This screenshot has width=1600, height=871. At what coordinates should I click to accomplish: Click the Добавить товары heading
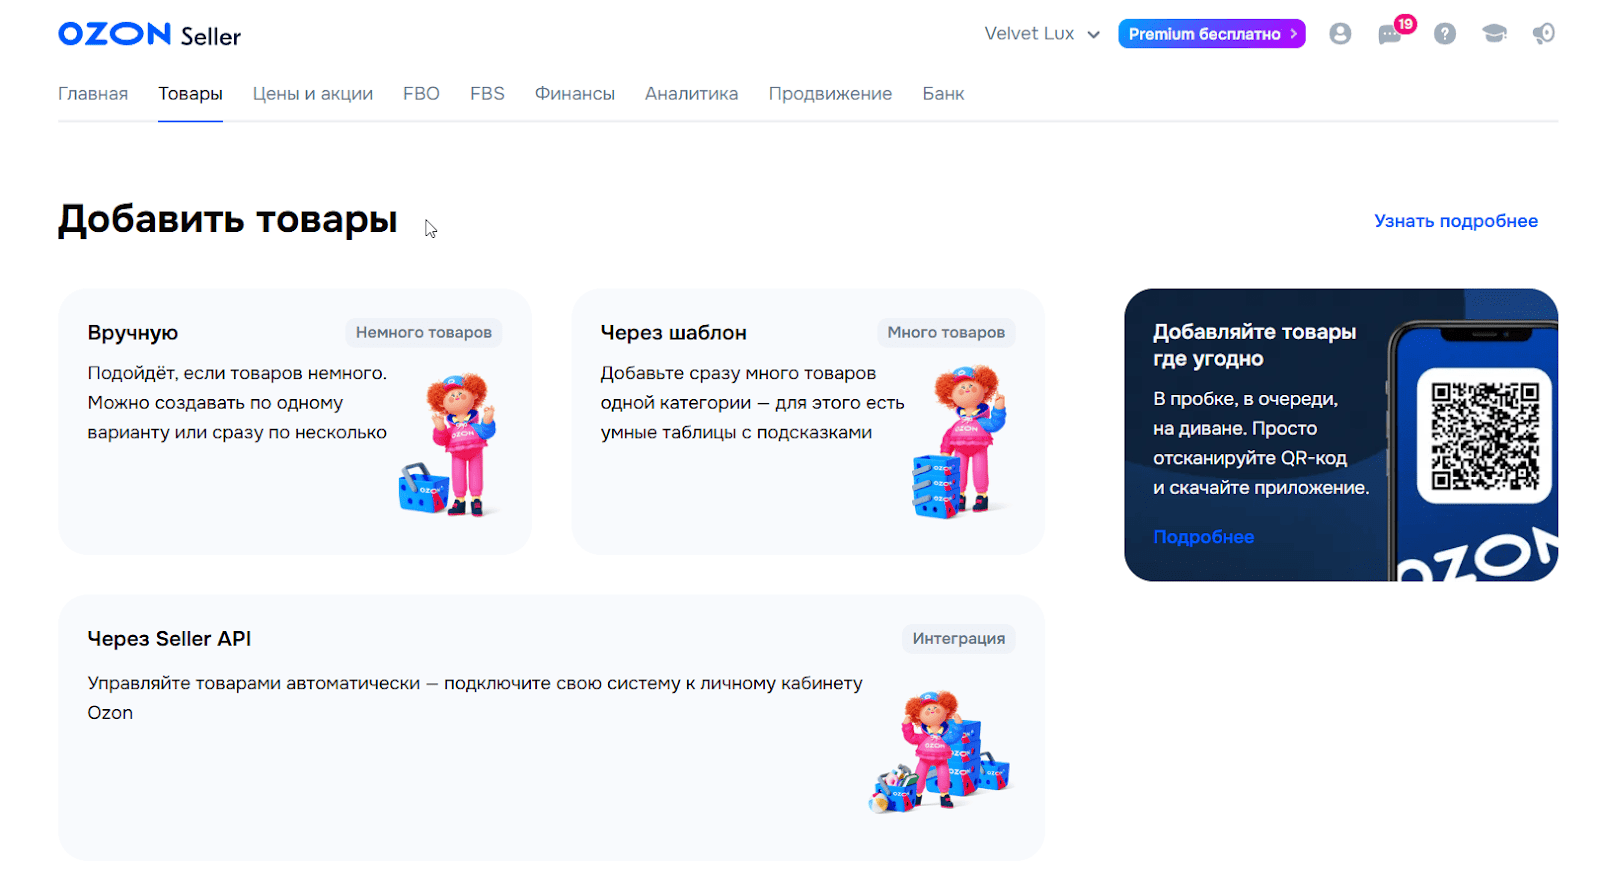click(x=228, y=220)
